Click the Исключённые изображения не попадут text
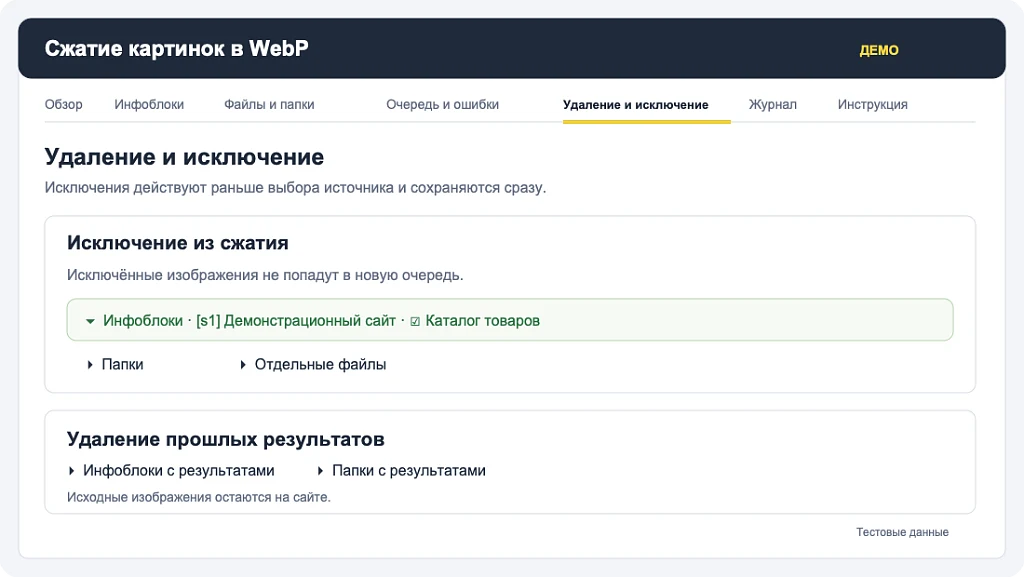The height and width of the screenshot is (577, 1024). point(265,275)
